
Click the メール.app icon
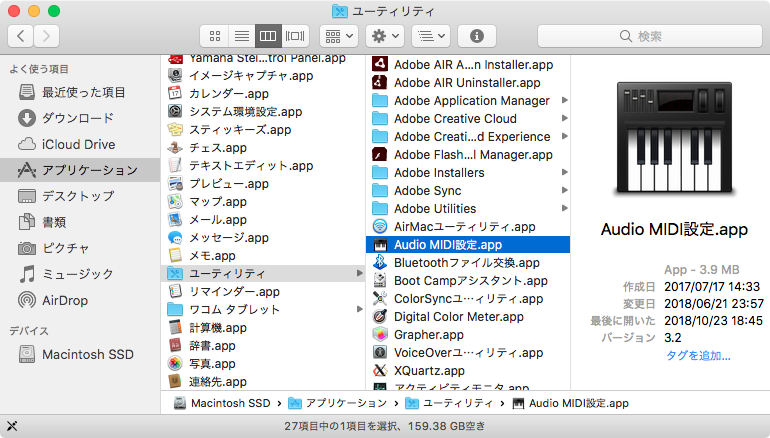click(x=175, y=219)
